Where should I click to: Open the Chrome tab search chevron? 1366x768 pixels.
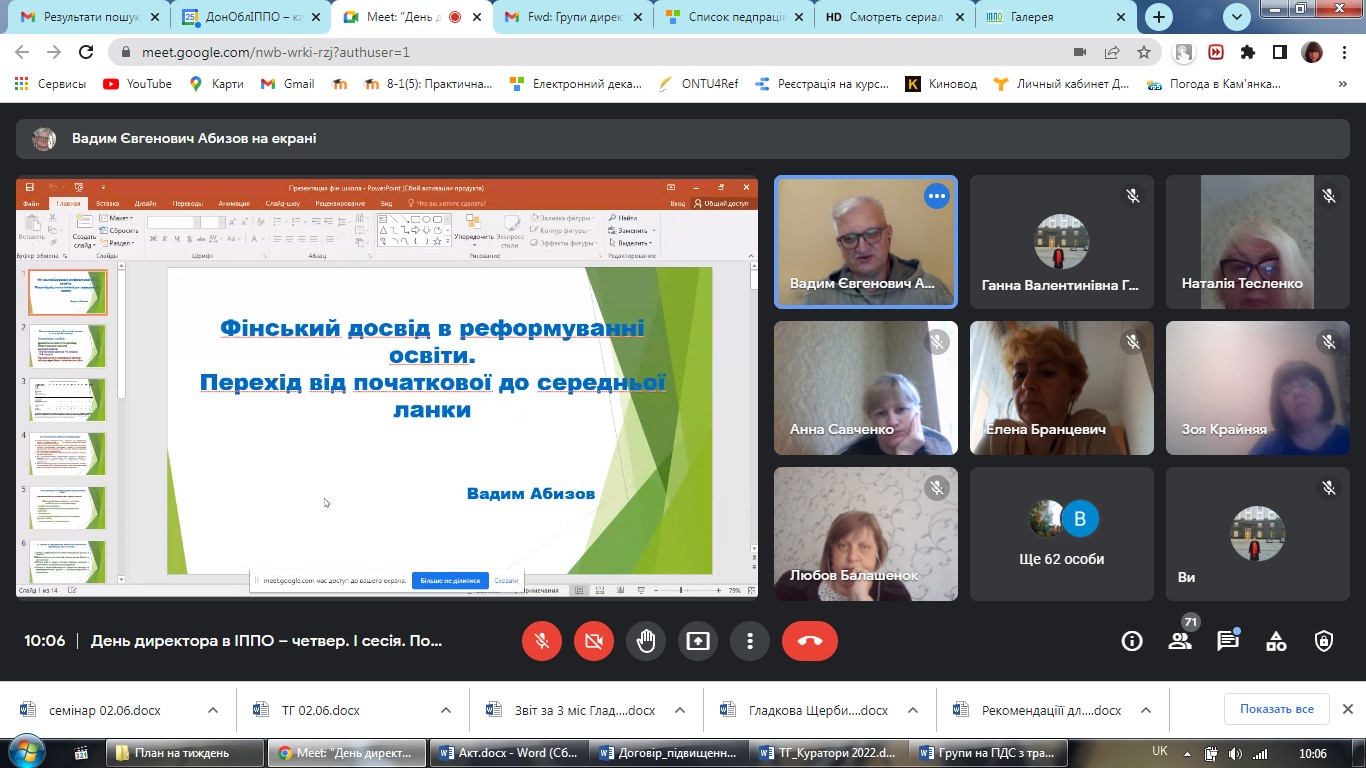[1238, 16]
